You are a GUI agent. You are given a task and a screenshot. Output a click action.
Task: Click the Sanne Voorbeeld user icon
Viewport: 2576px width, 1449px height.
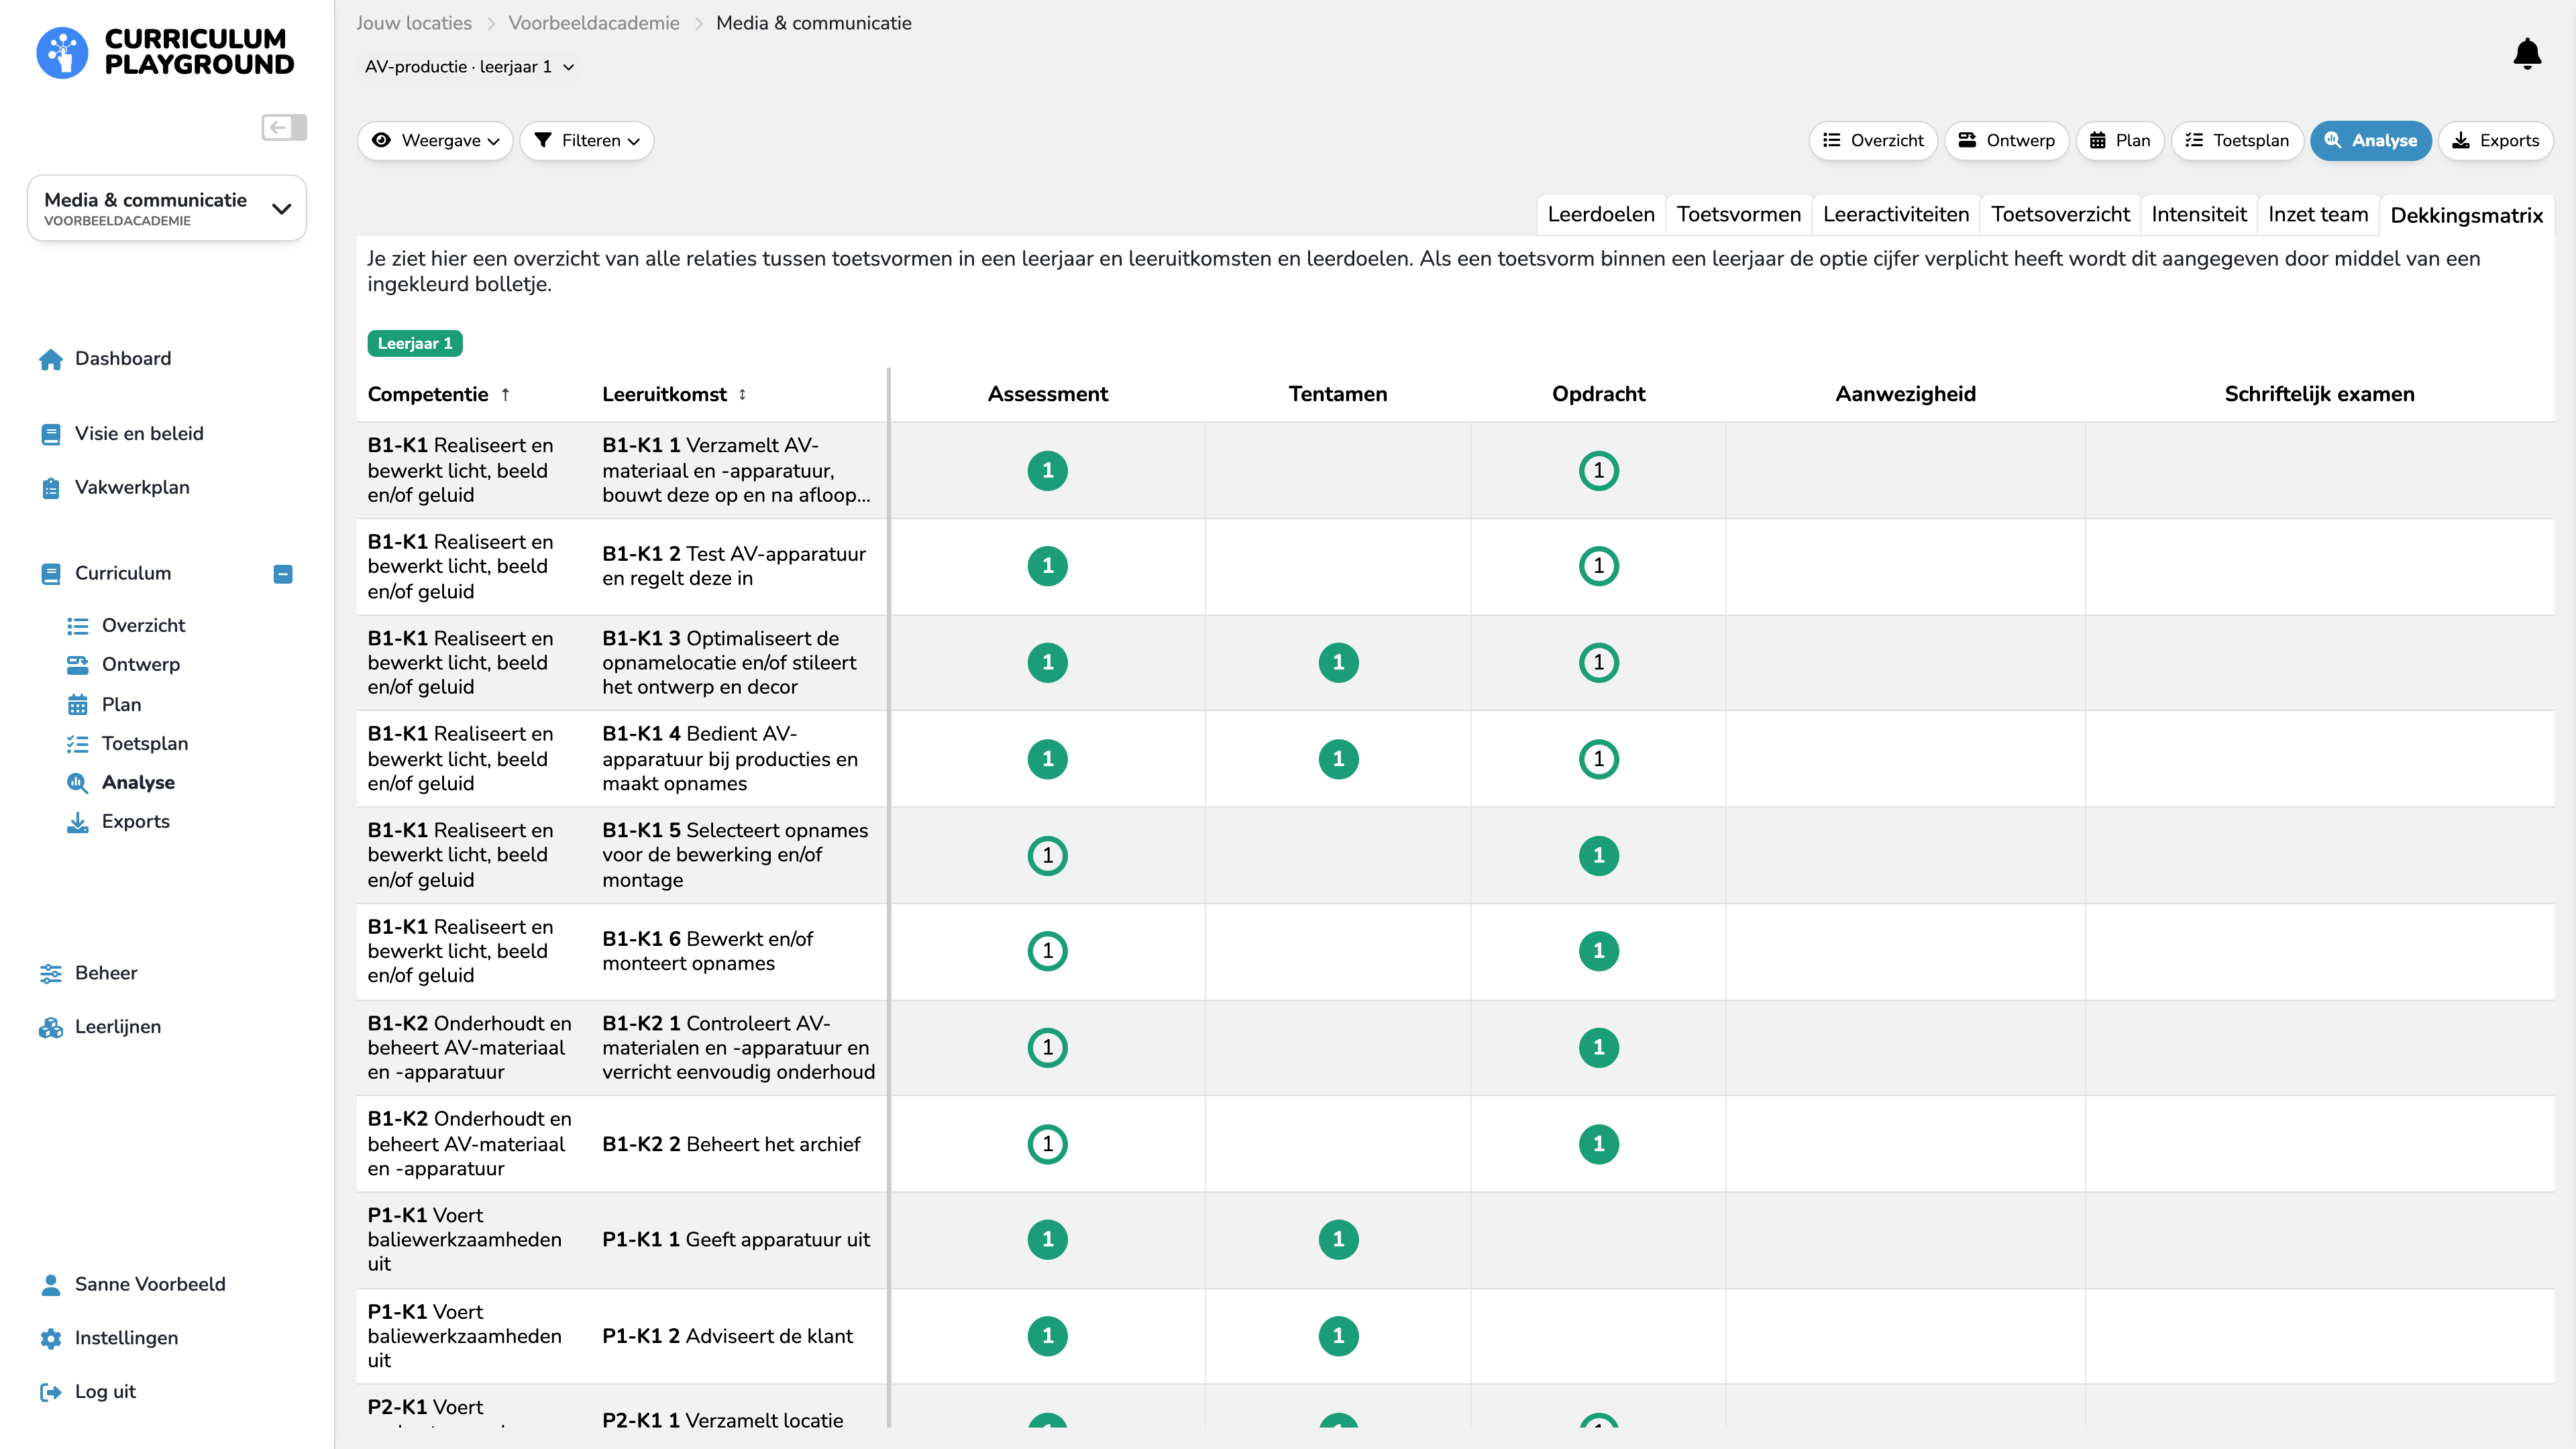[x=51, y=1285]
